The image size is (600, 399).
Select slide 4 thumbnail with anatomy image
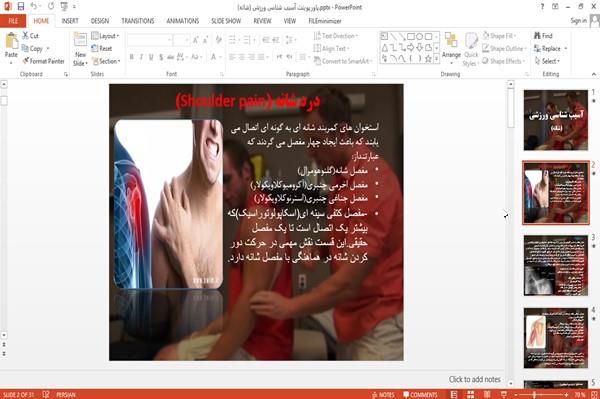556,338
